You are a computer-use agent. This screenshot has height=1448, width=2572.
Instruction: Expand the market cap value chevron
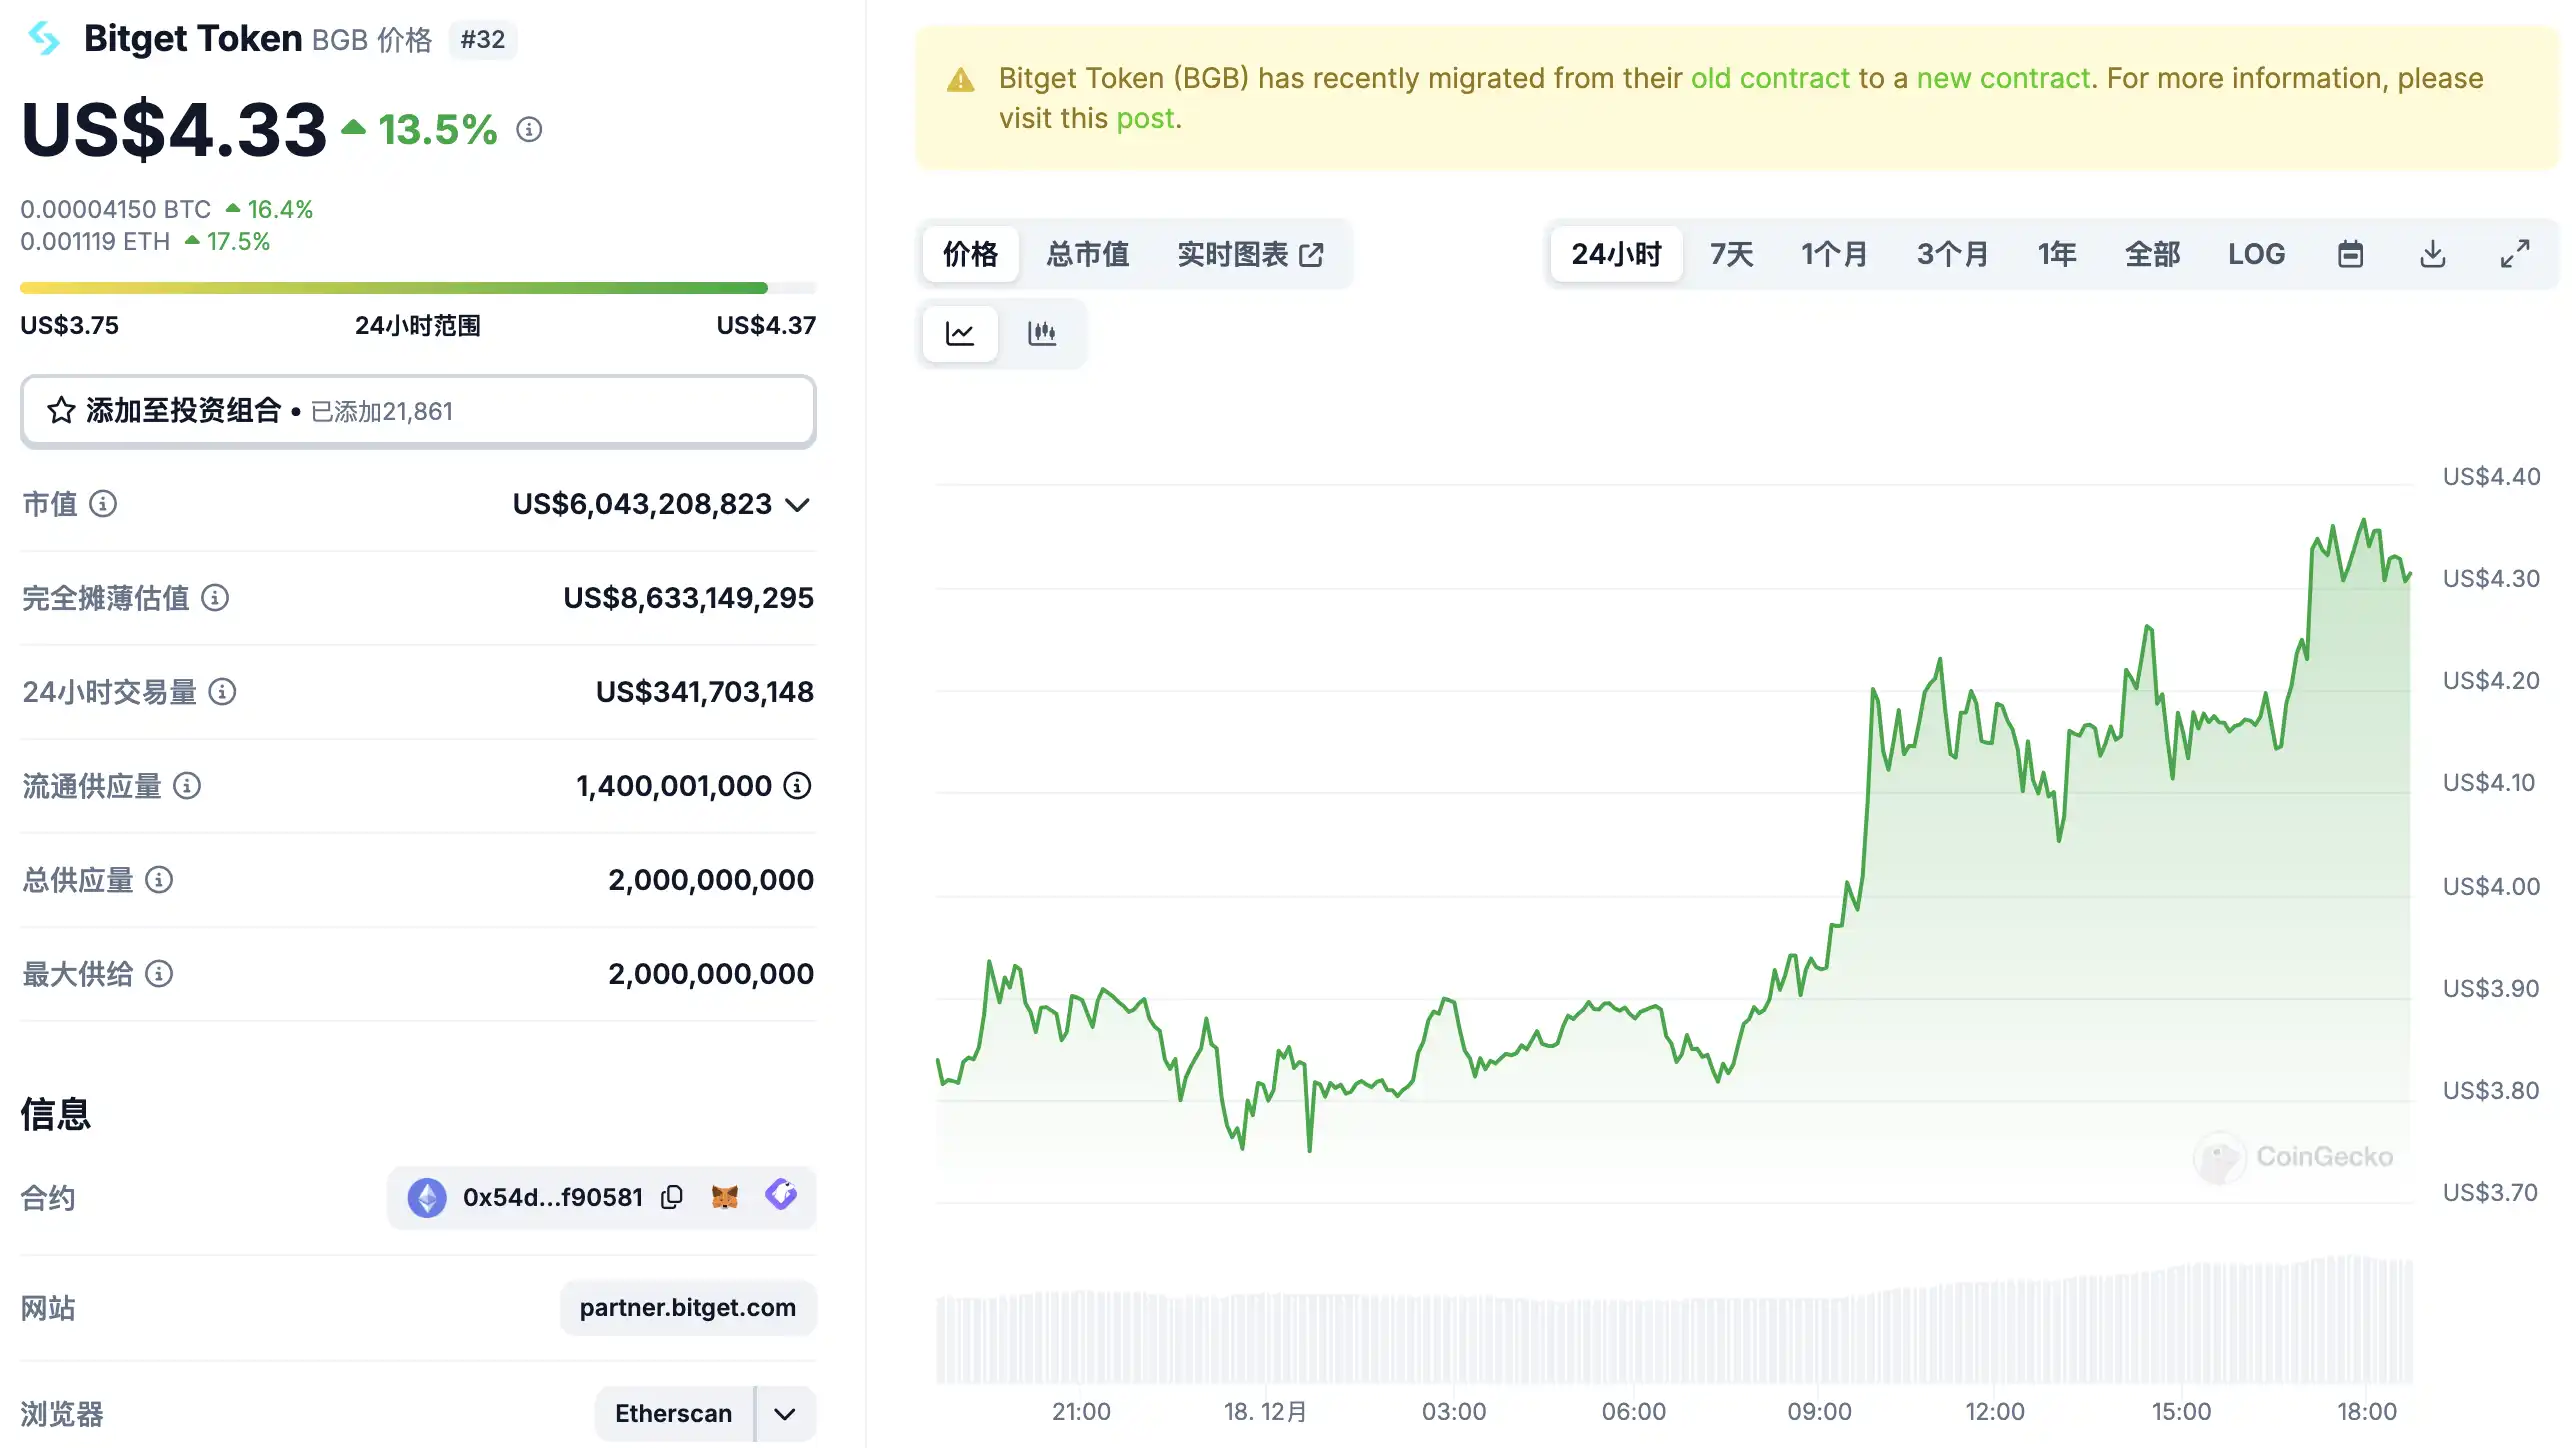[x=797, y=504]
